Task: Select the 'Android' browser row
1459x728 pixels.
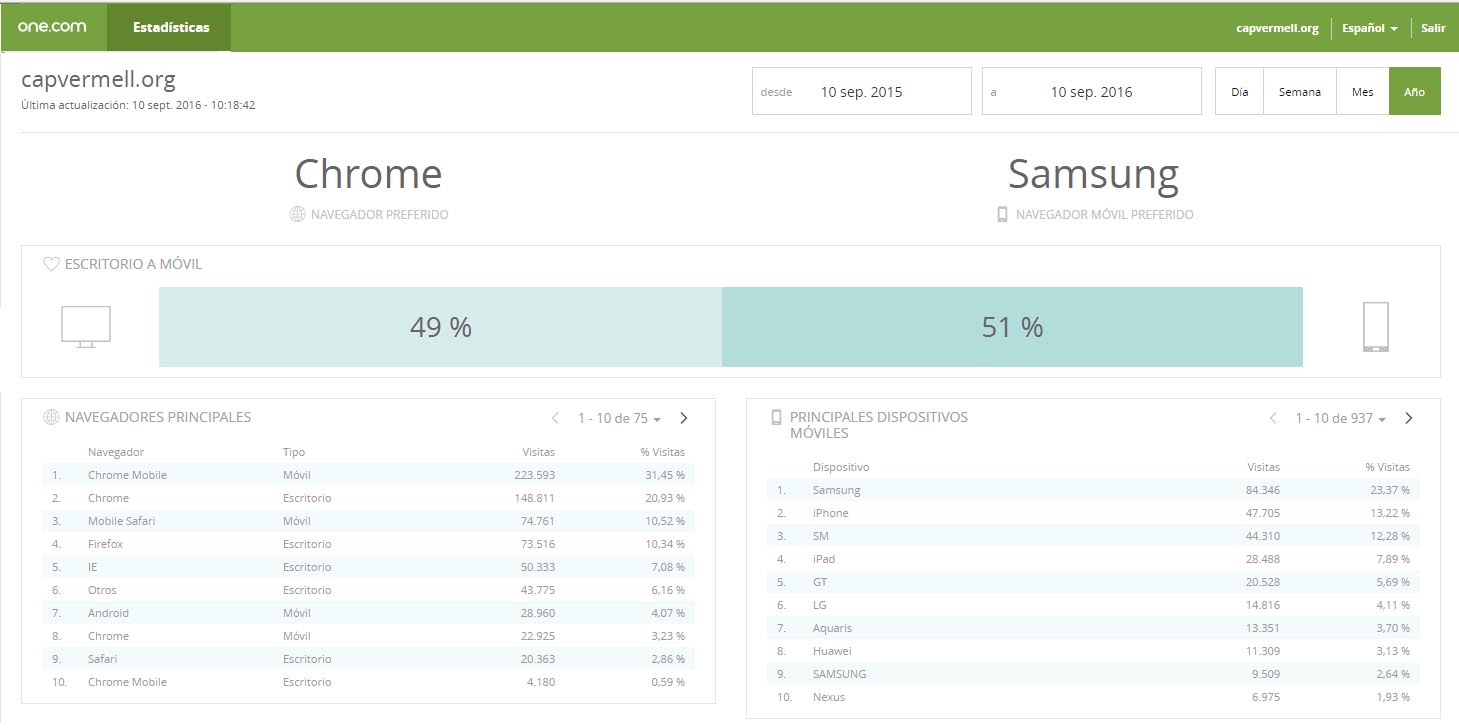Action: 368,613
